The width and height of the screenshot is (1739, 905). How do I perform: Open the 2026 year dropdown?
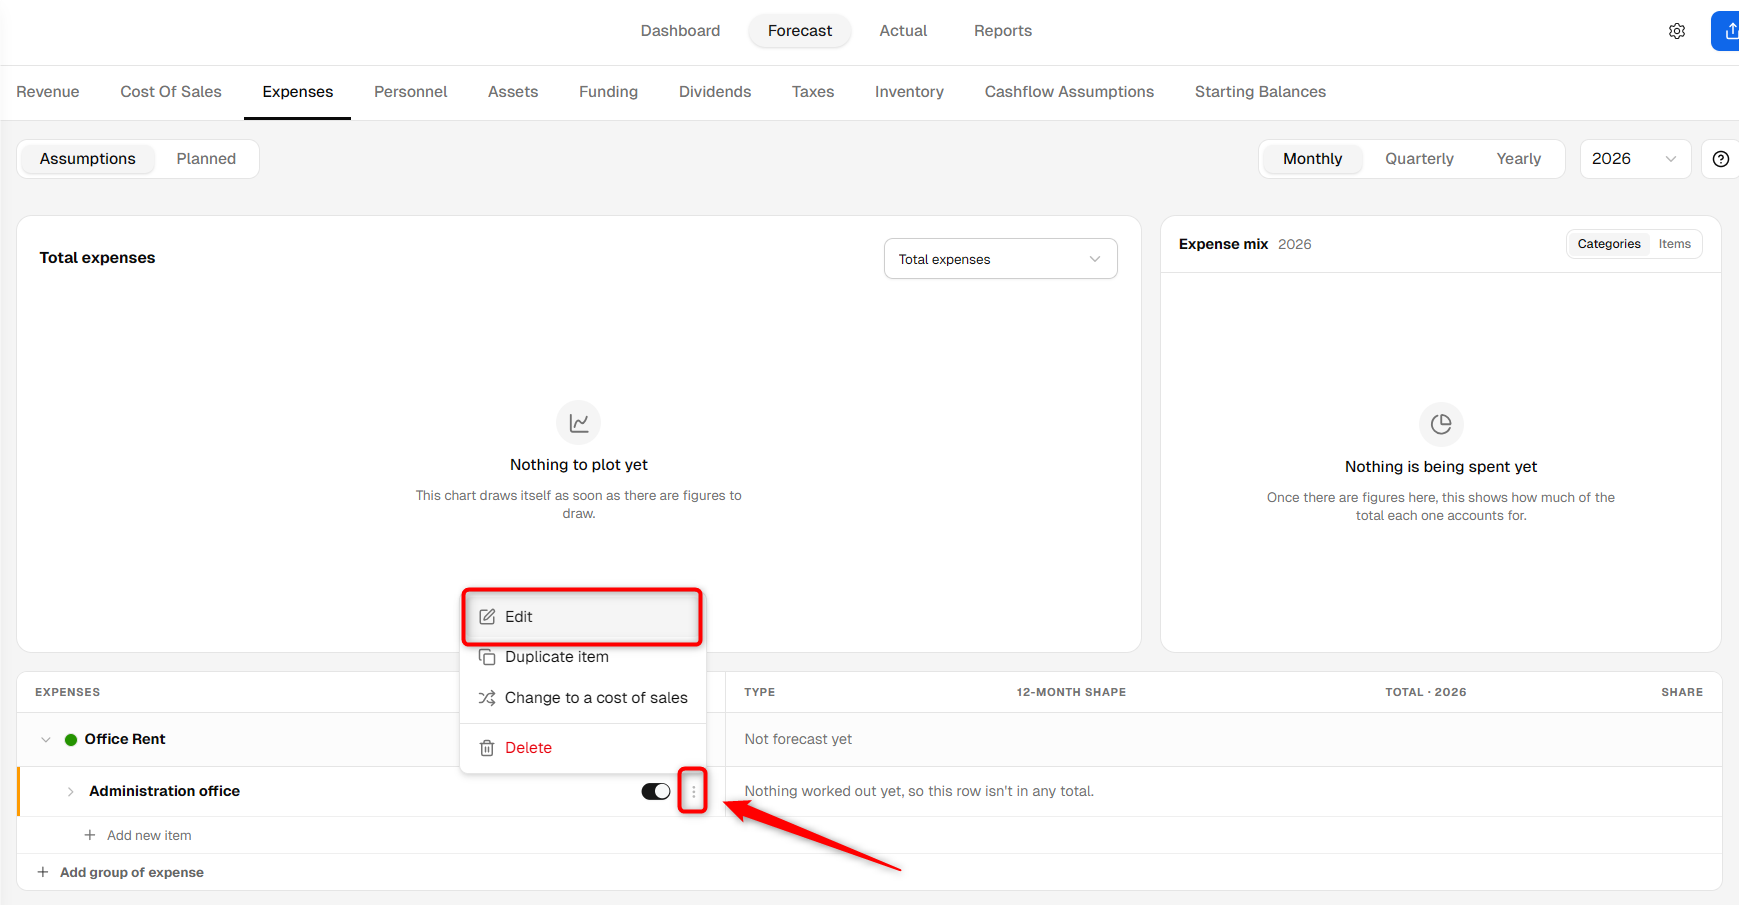[x=1635, y=159]
